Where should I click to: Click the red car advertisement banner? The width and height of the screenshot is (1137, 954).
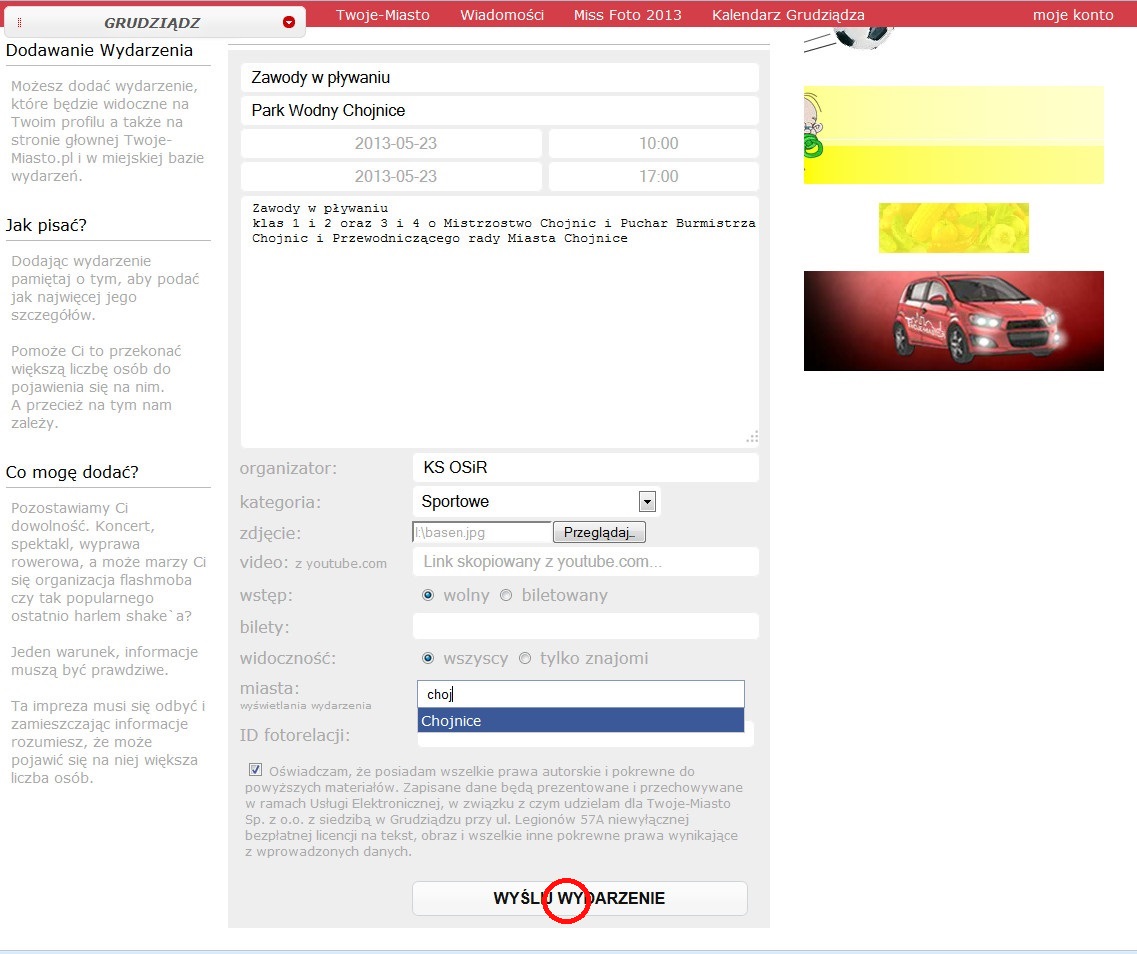pos(953,320)
